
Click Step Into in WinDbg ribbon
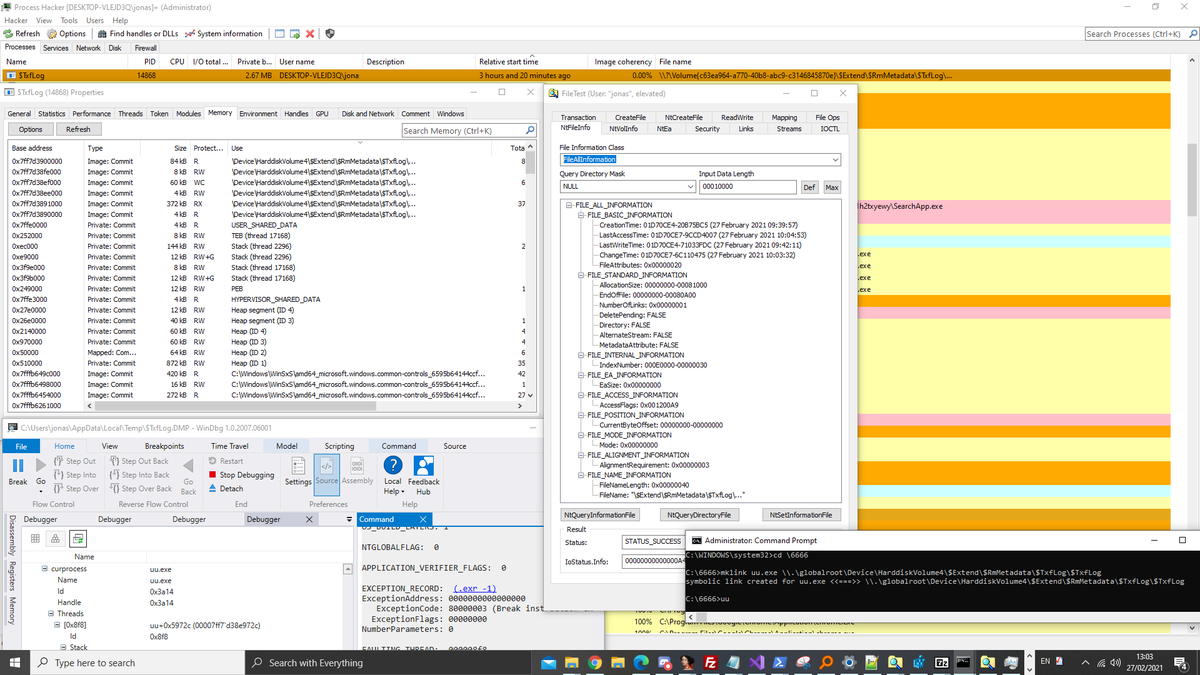(73, 475)
